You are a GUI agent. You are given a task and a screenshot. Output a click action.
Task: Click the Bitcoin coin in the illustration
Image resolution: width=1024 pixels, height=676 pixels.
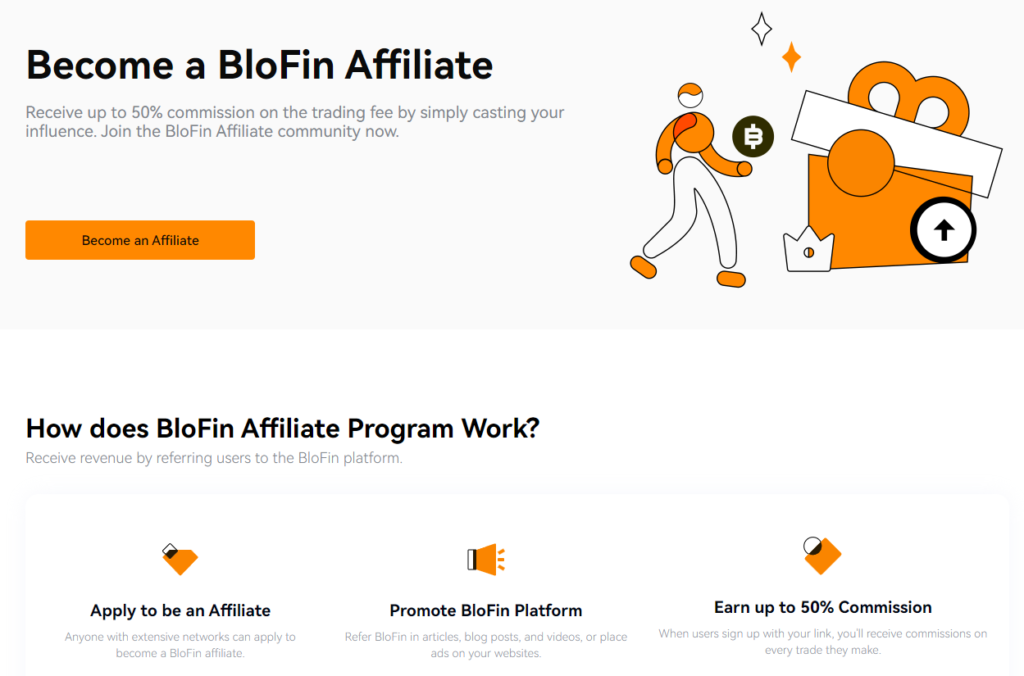751,137
